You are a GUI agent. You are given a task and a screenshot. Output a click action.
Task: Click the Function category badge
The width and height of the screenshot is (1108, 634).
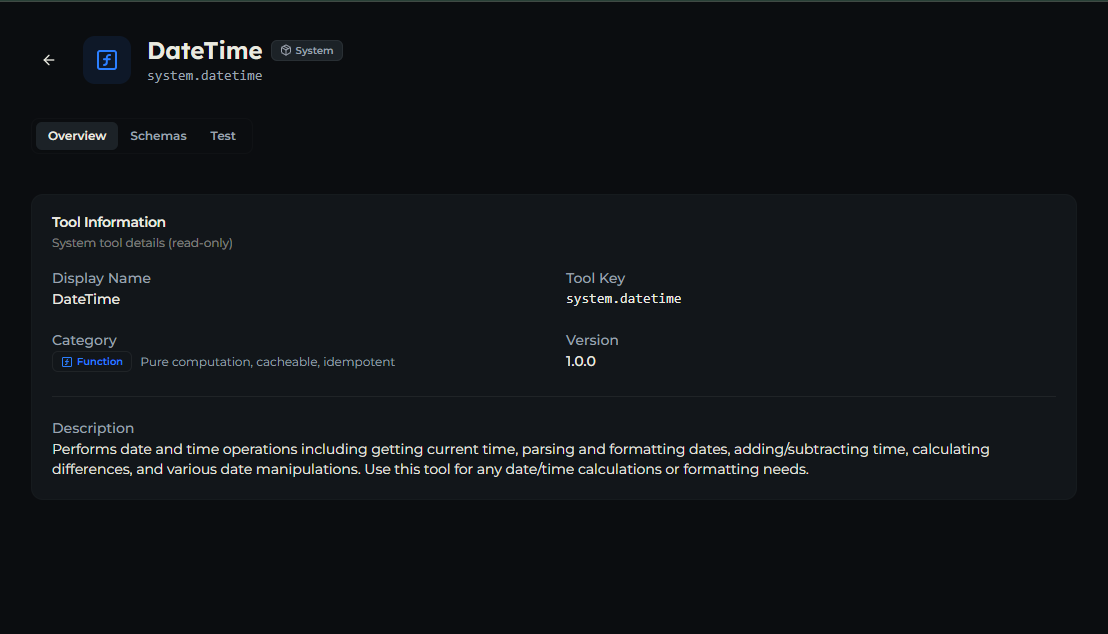click(92, 362)
